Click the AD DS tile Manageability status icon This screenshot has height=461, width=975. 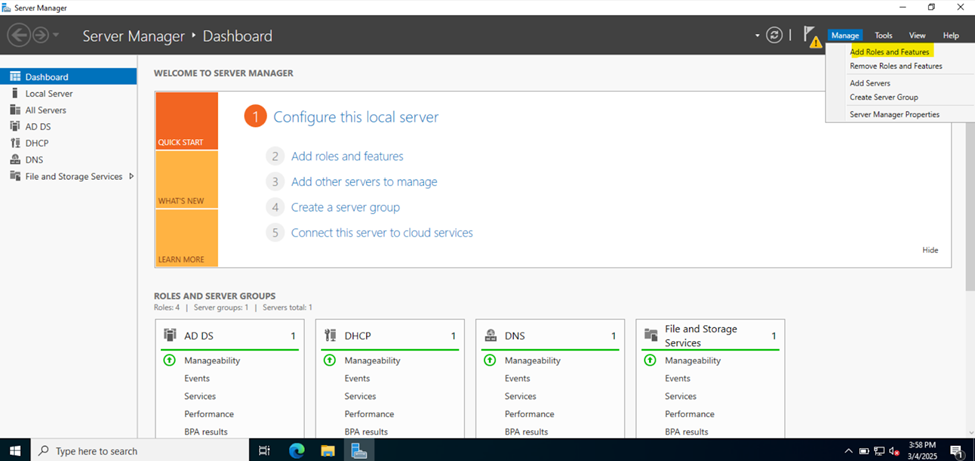(169, 360)
